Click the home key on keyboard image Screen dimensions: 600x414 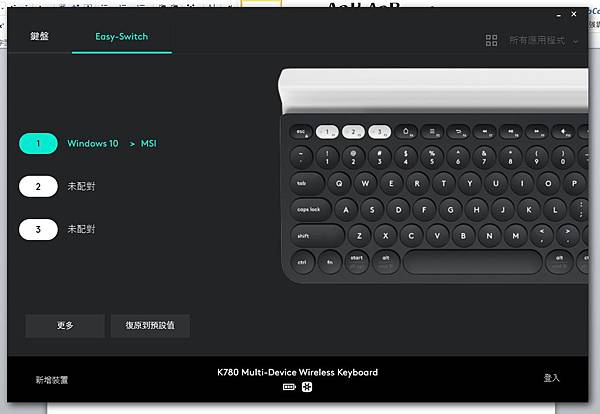[x=406, y=132]
